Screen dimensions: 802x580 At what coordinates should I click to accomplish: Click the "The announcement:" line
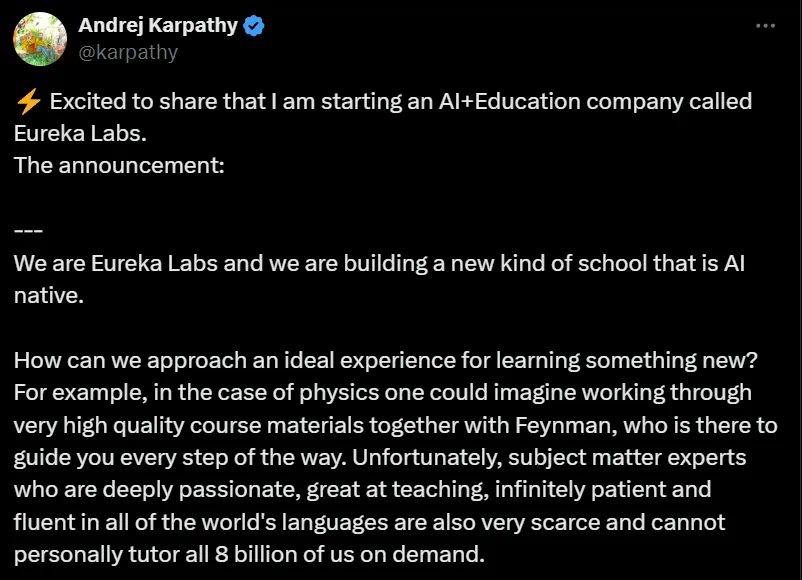(119, 165)
